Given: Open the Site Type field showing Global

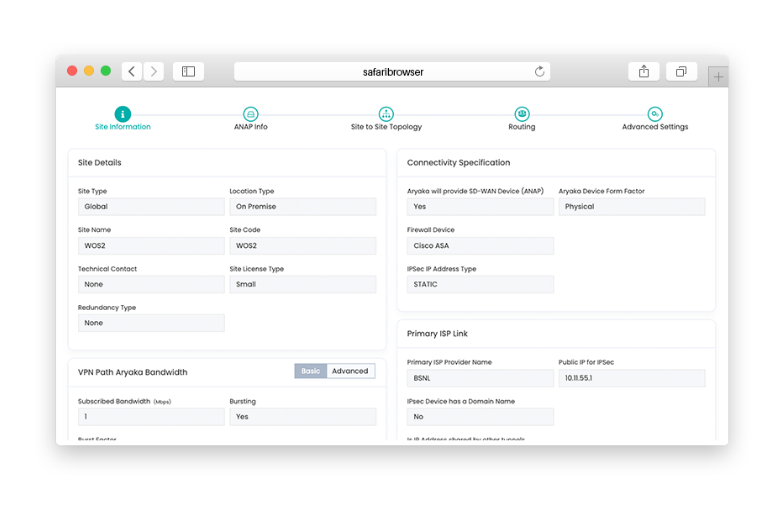Looking at the screenshot, I should click(x=151, y=206).
